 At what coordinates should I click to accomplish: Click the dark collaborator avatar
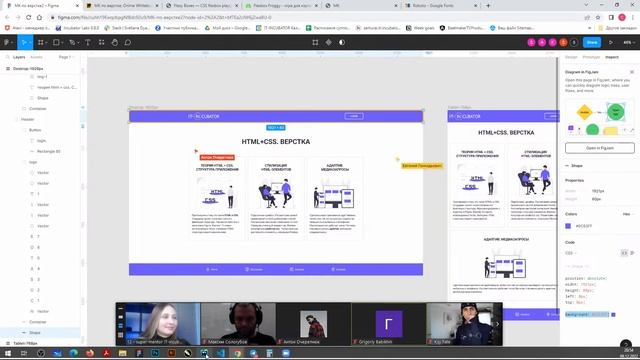[574, 42]
